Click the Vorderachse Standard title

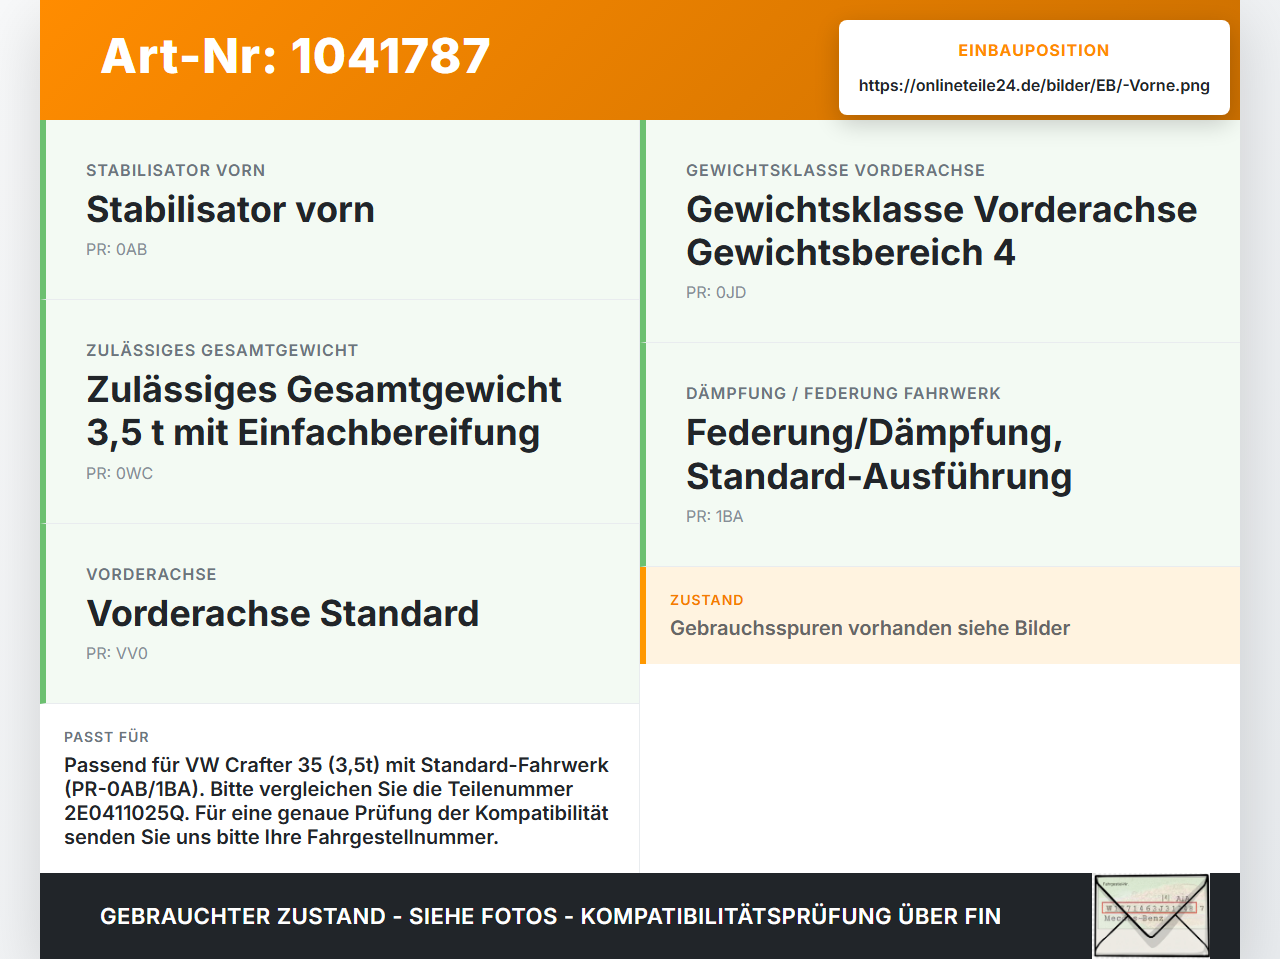tap(283, 614)
